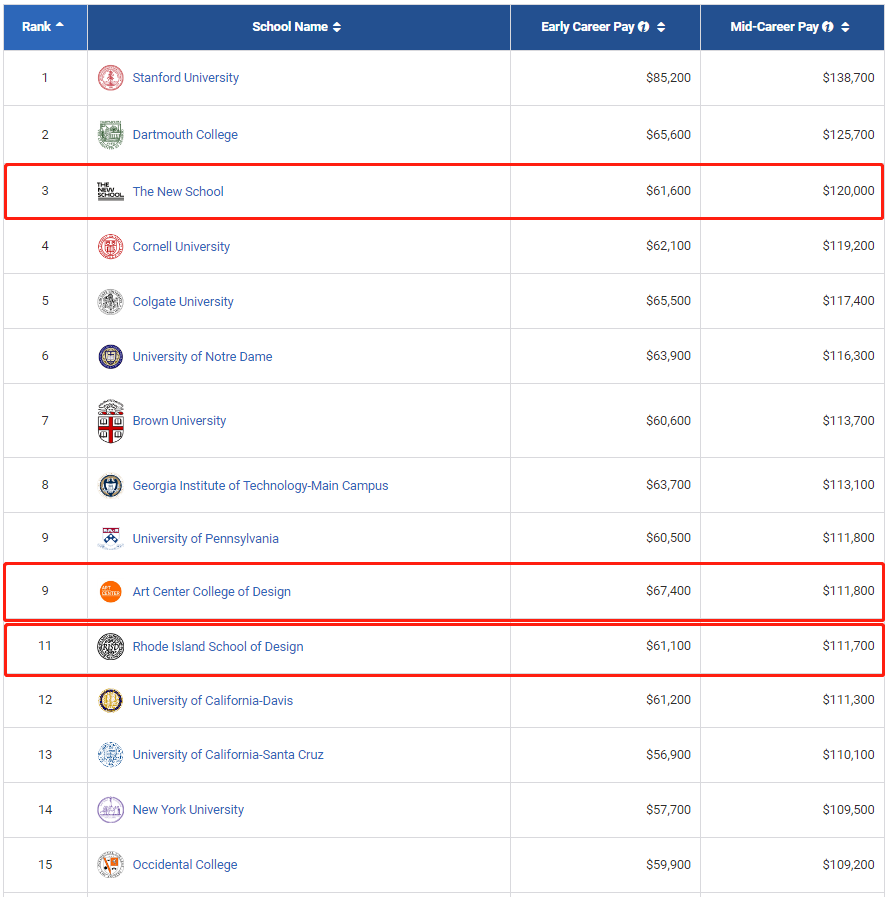The height and width of the screenshot is (897, 888).
Task: Open the Cornell University link
Action: coord(181,247)
